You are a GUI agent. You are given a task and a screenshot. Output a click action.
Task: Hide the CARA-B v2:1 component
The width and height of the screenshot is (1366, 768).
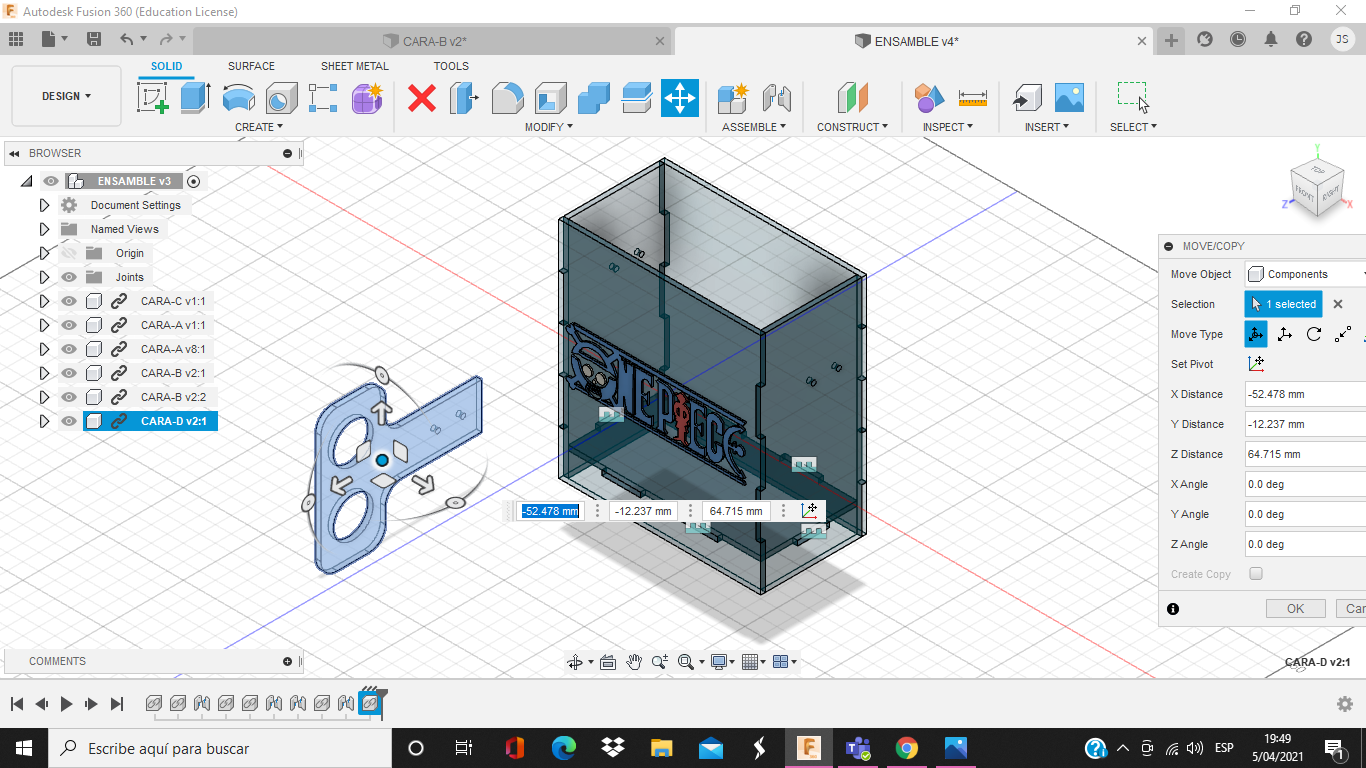pyautogui.click(x=69, y=373)
